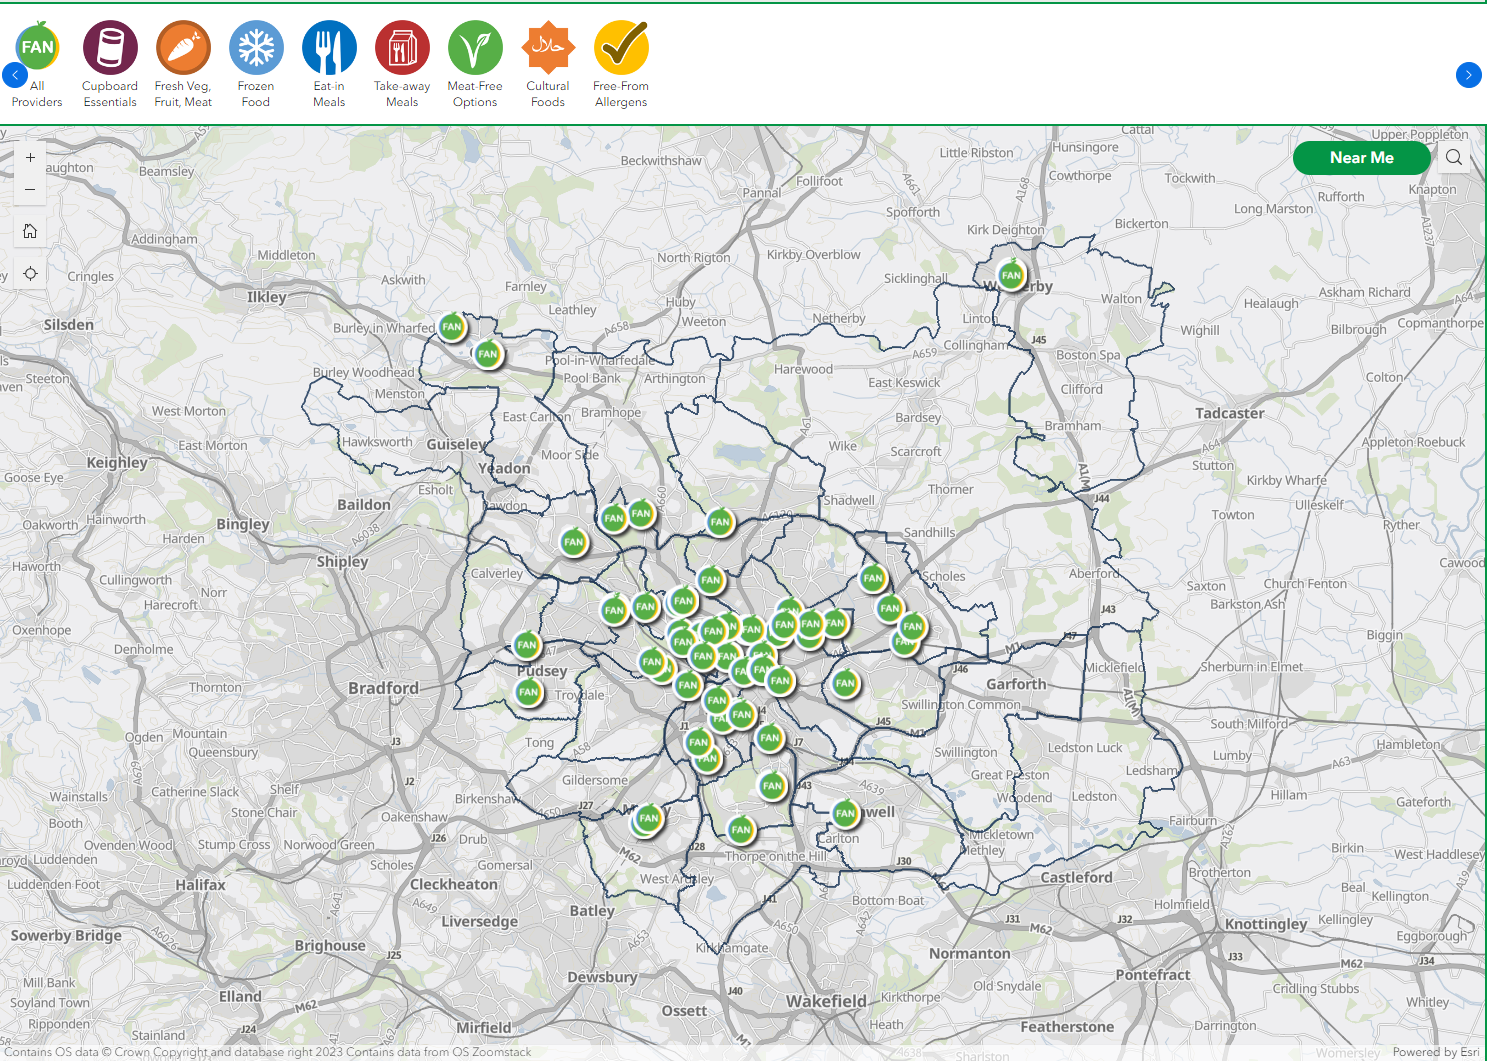This screenshot has height=1061, width=1487.
Task: Show Meat-Free Options providers
Action: click(x=475, y=48)
